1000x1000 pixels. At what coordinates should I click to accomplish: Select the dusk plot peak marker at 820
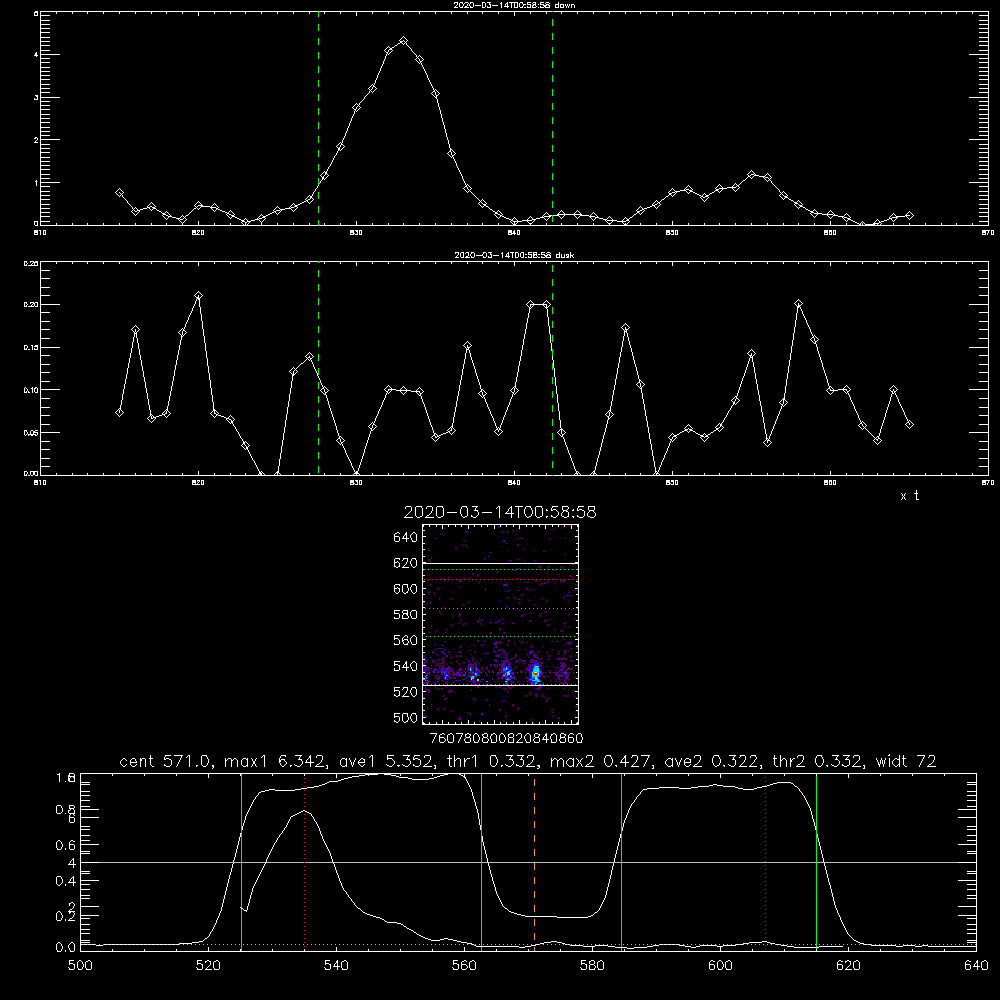(x=198, y=295)
